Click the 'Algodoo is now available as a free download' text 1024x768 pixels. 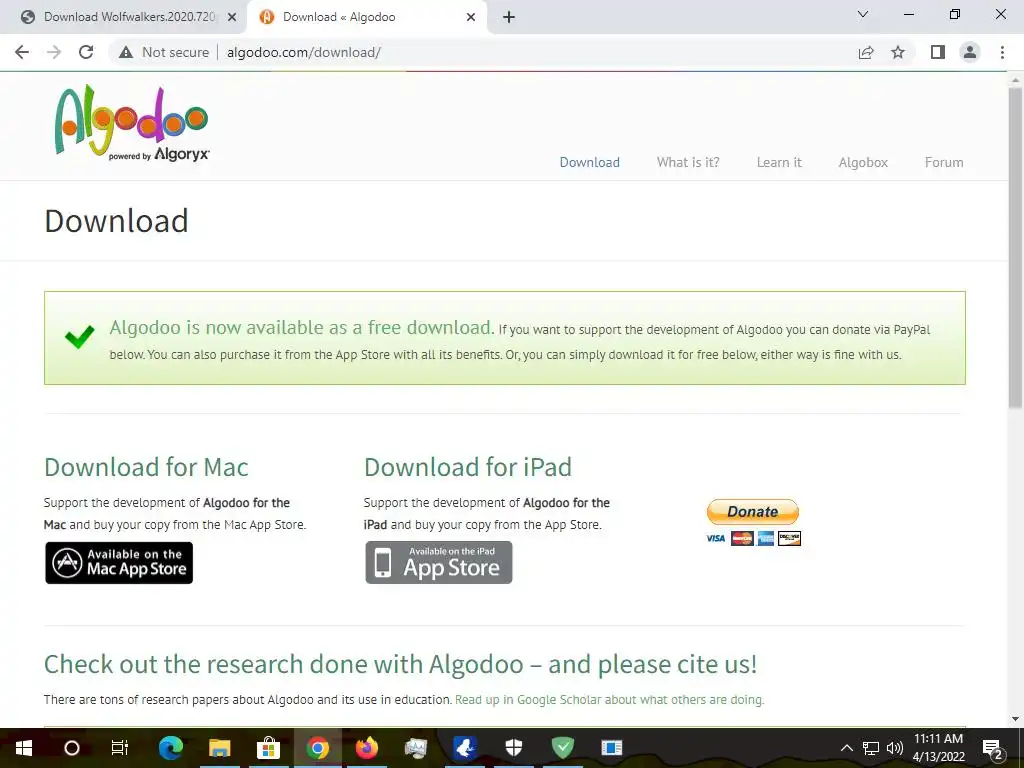click(301, 327)
